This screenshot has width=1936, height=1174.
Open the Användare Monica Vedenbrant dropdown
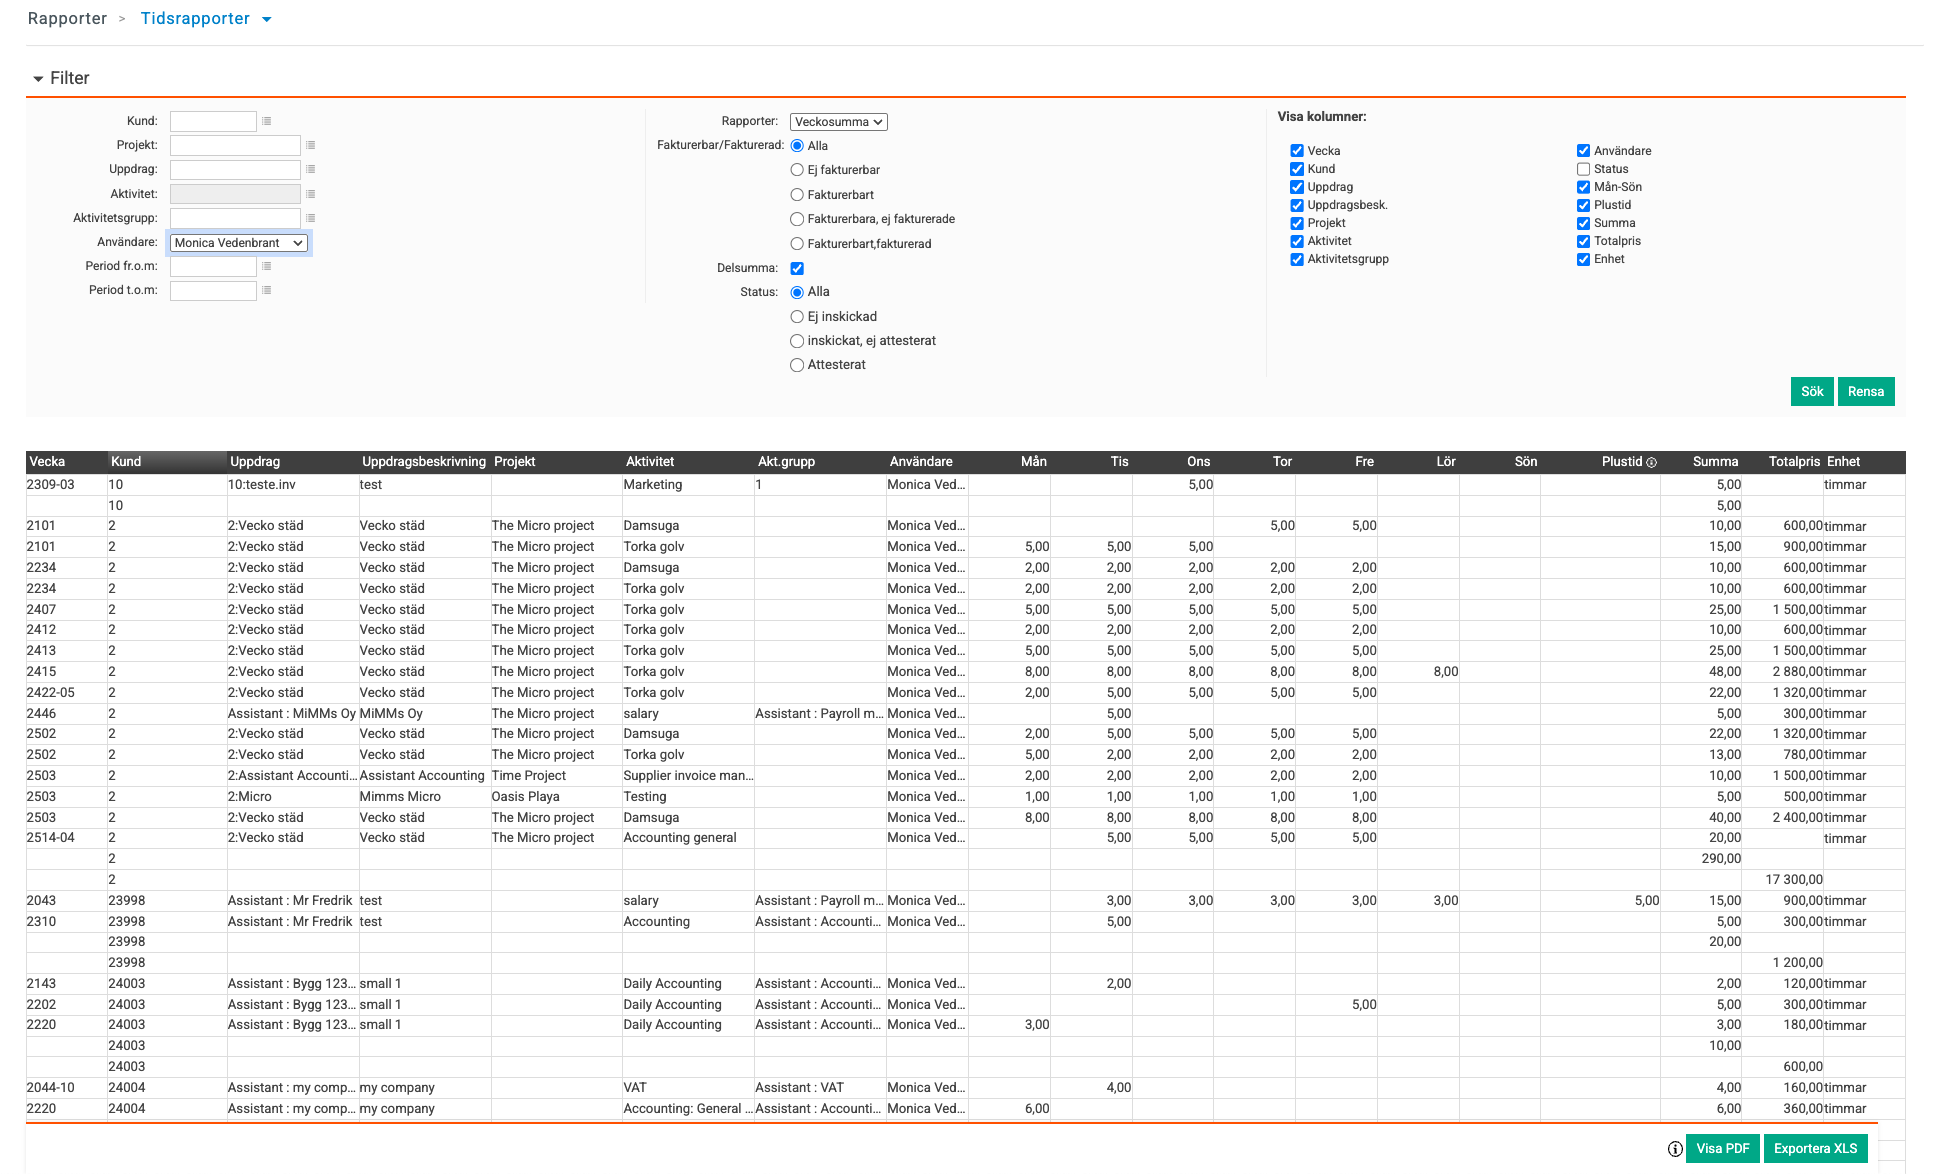tap(239, 243)
